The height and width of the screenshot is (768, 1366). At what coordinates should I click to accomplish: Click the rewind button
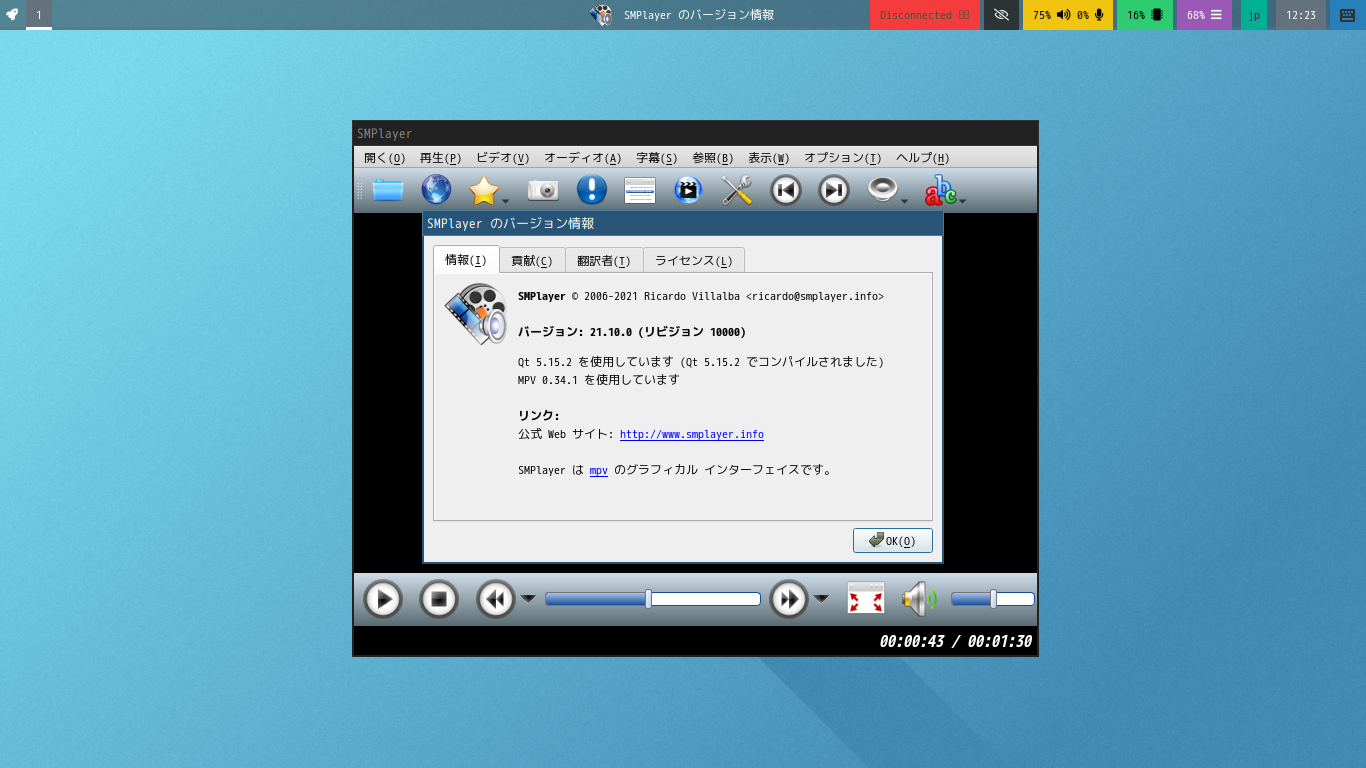(495, 599)
